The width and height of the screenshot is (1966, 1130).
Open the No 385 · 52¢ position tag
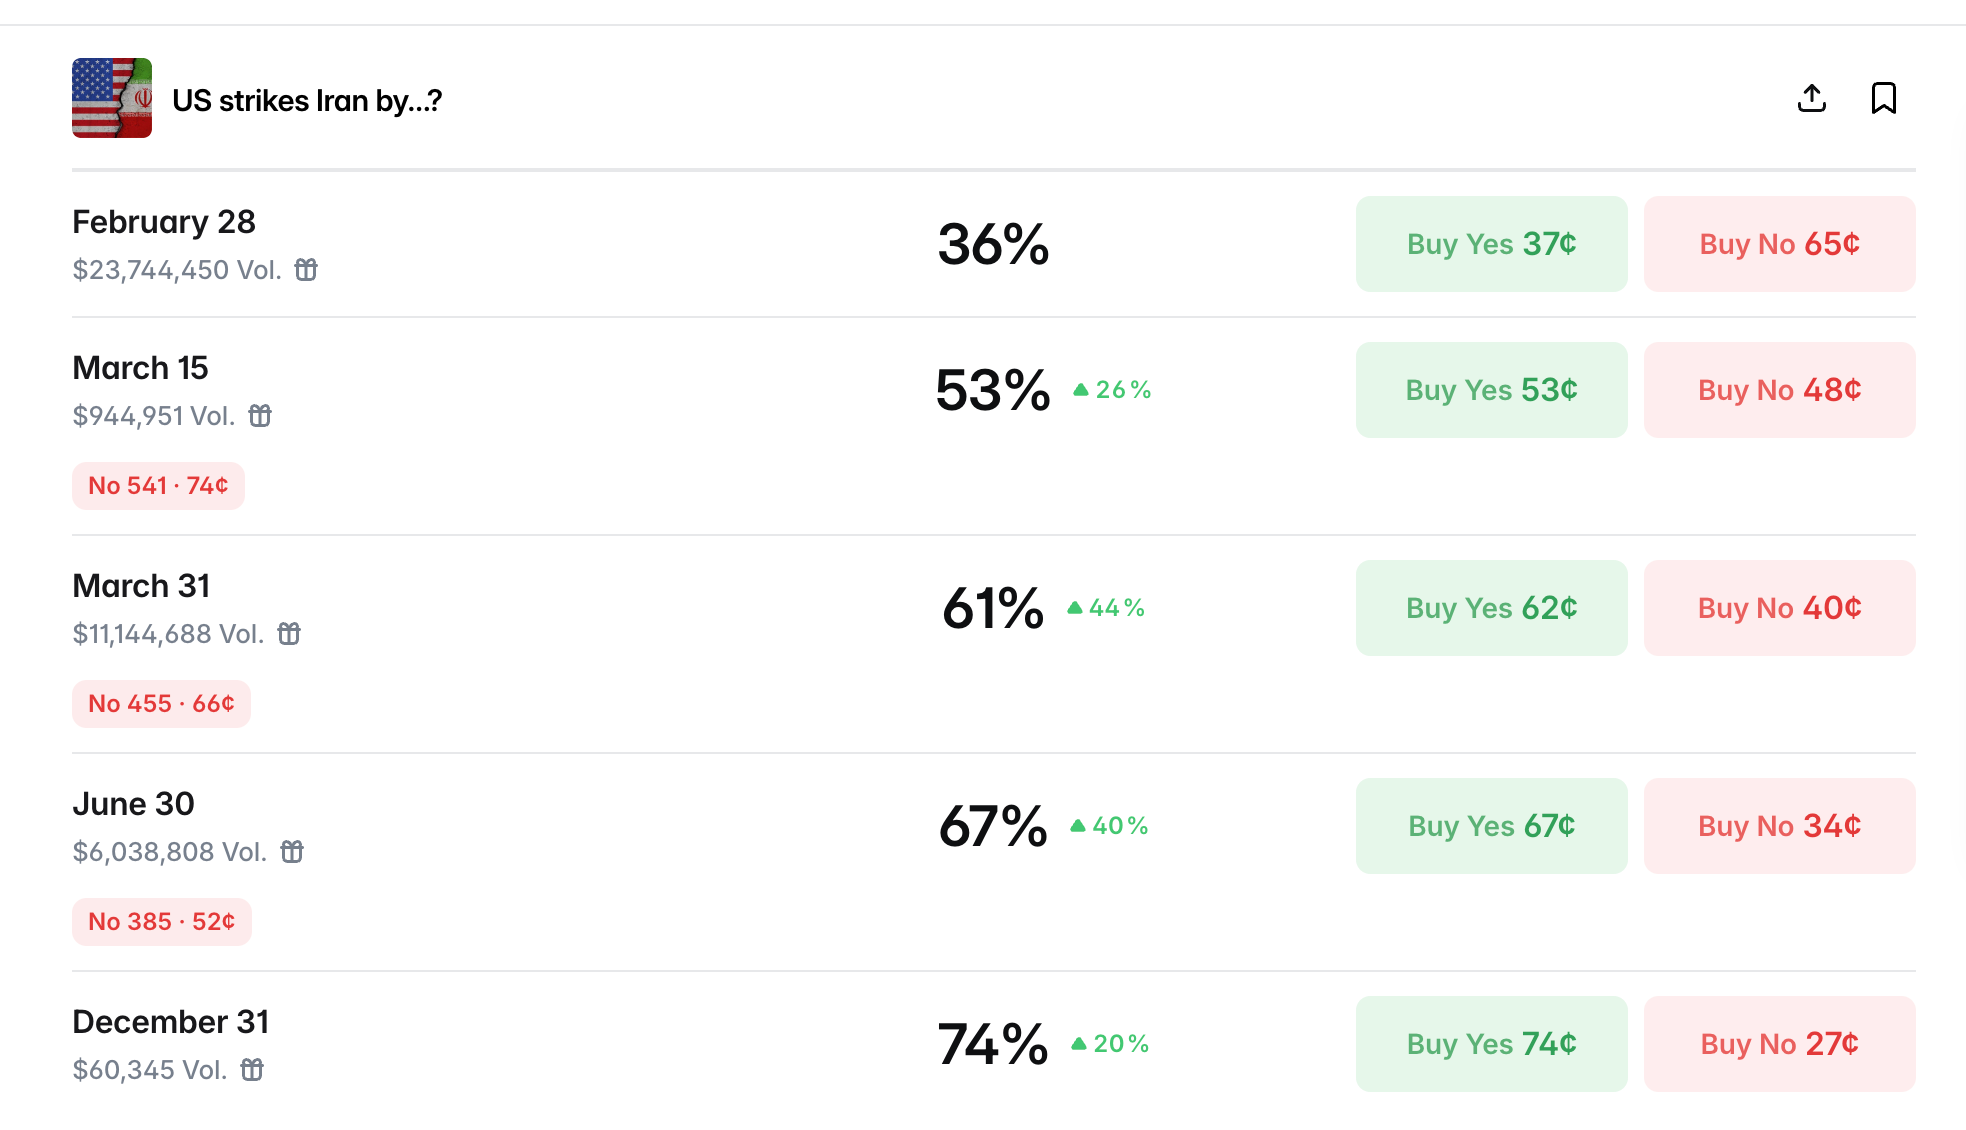162,922
